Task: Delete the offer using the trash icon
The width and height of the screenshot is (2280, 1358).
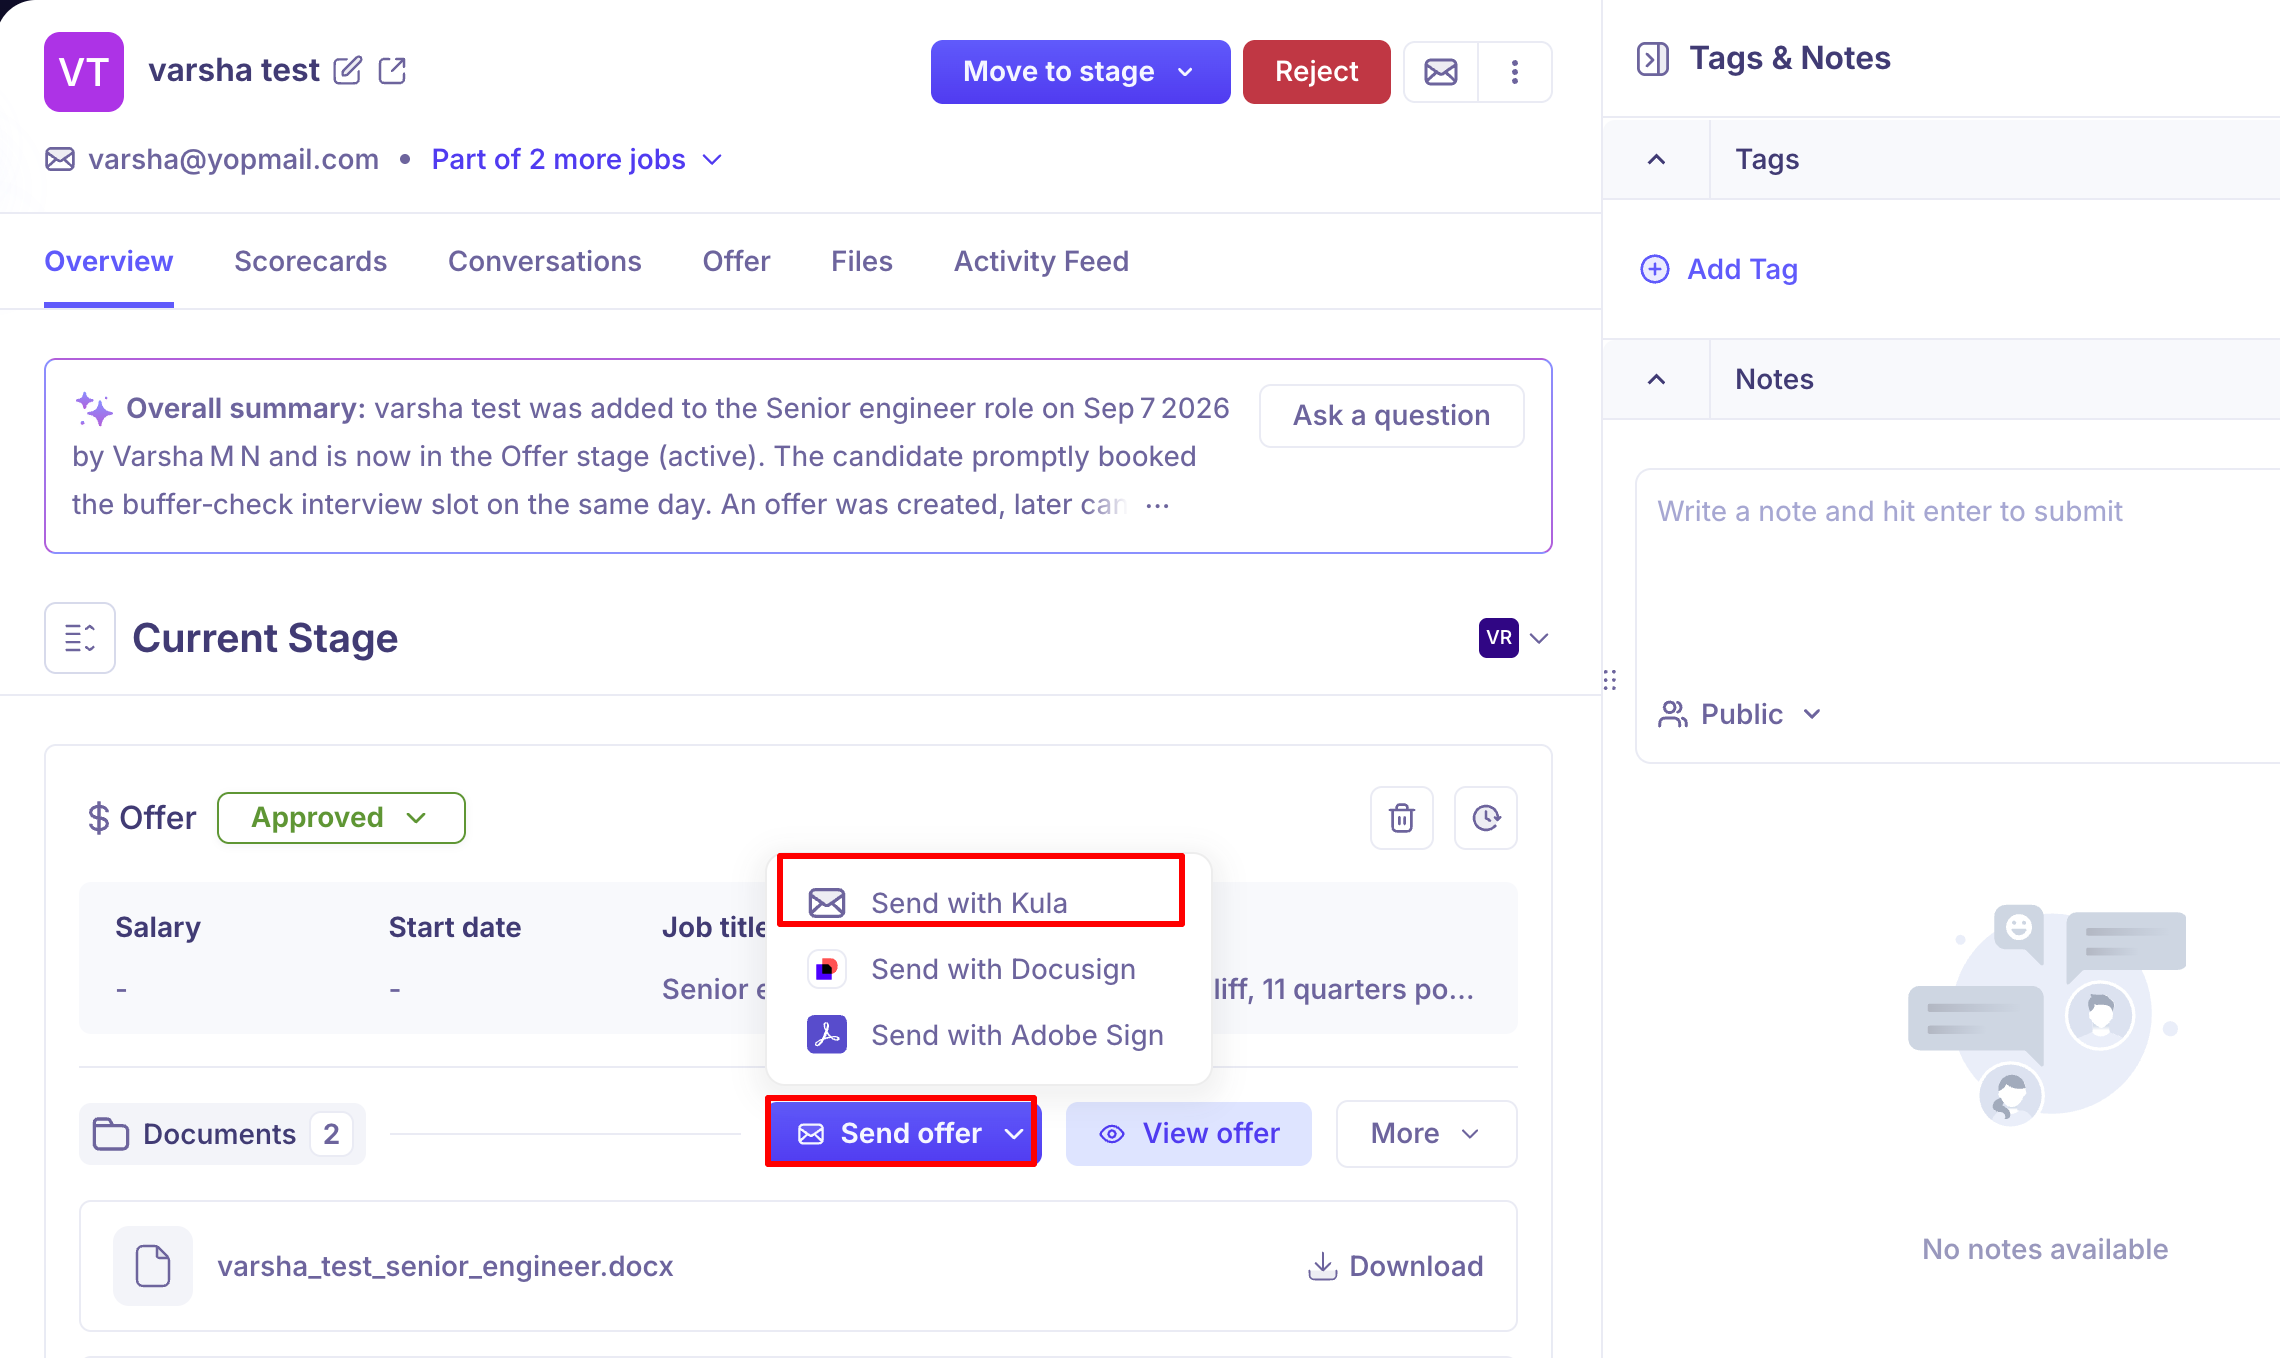Action: (1401, 818)
